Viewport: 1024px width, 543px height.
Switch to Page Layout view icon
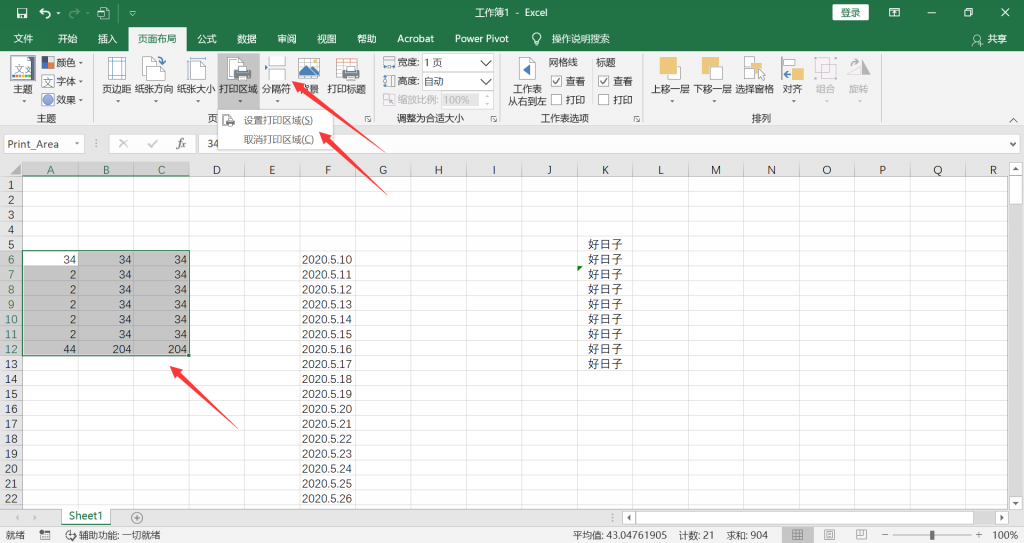(x=829, y=535)
